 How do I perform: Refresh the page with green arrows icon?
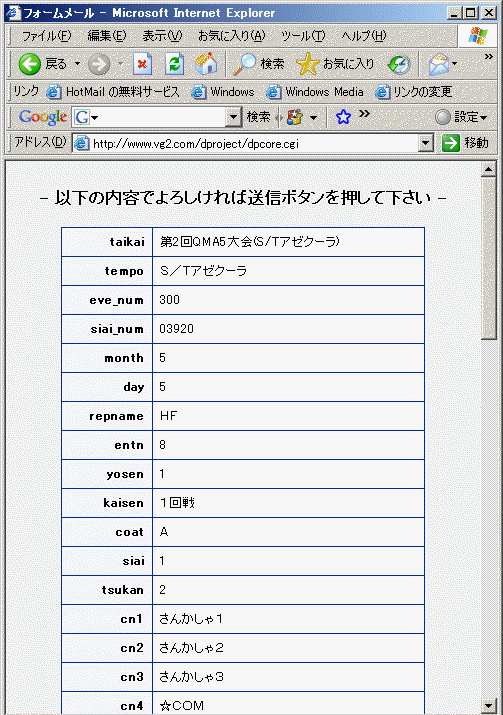click(175, 64)
